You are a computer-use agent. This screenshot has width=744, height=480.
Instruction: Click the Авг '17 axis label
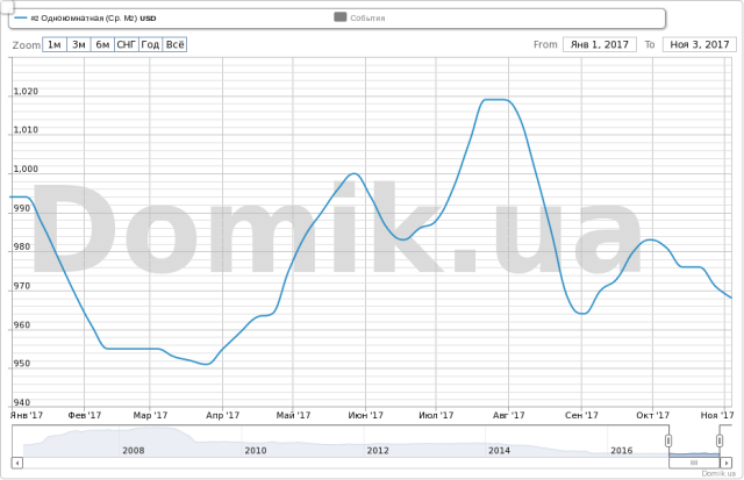pyautogui.click(x=509, y=415)
